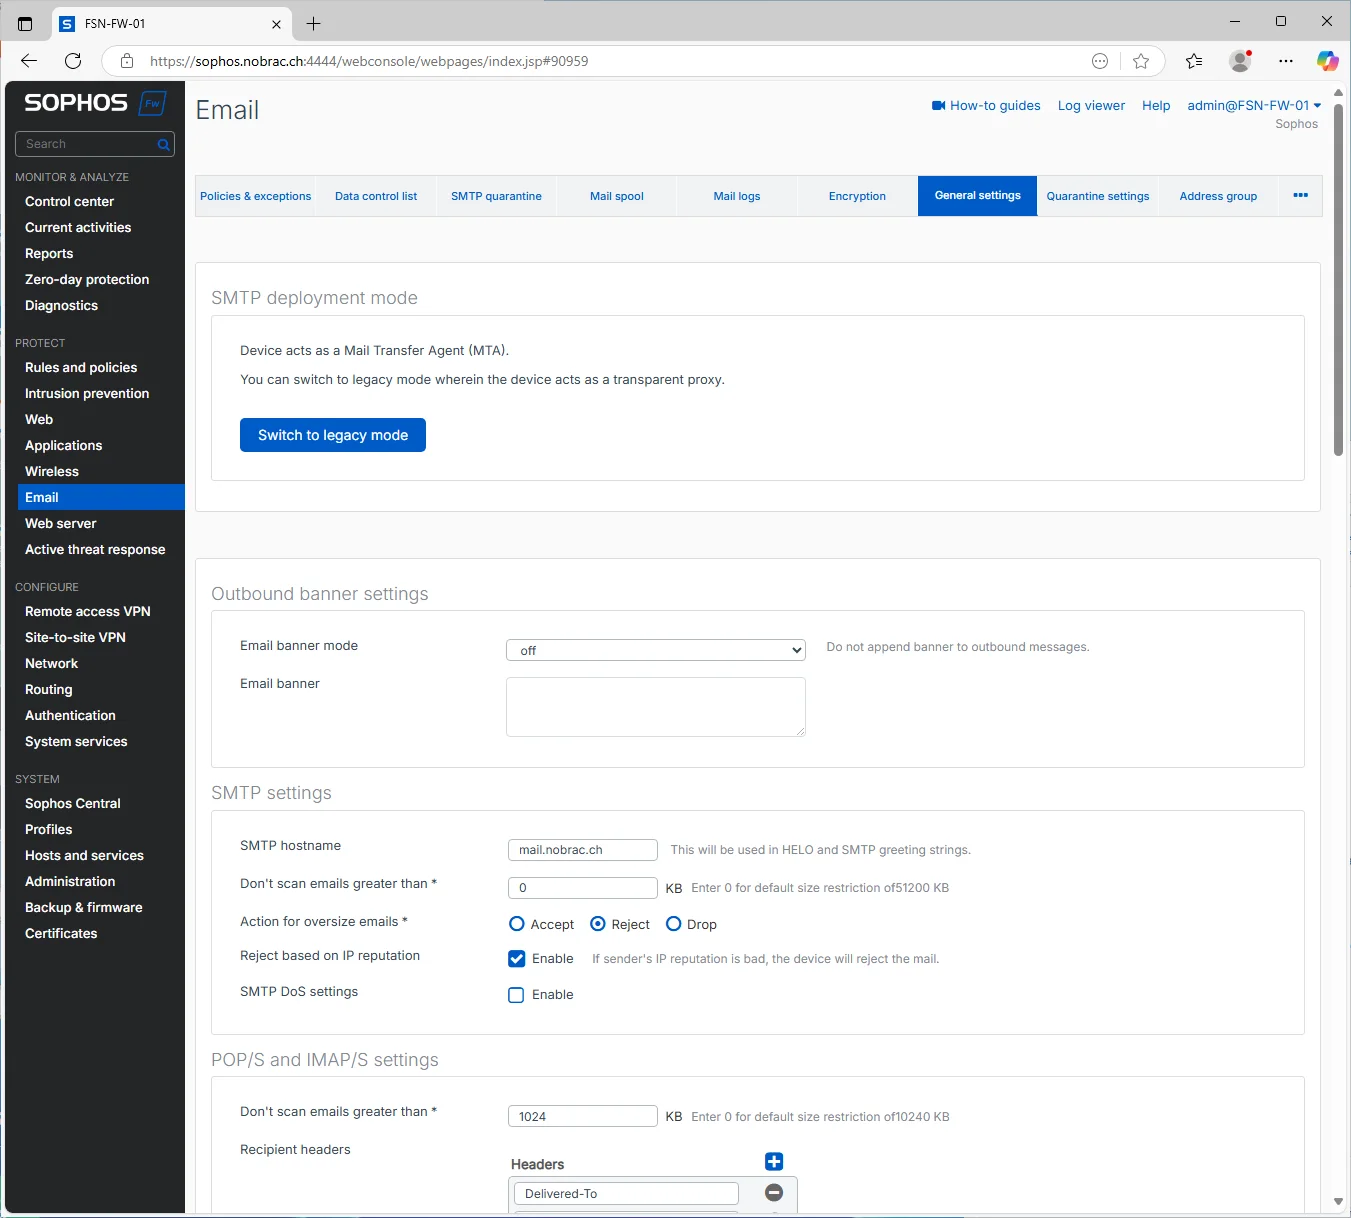
Task: Click Switch to legacy mode button
Action: [x=333, y=435]
